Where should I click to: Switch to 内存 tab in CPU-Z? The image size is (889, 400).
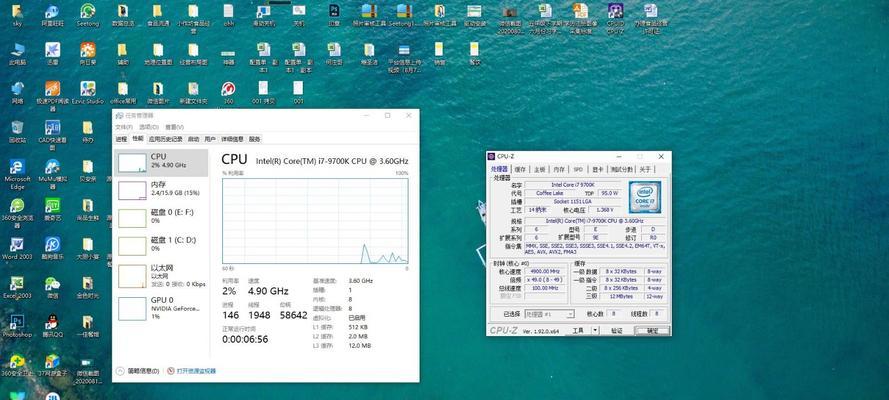coord(558,169)
